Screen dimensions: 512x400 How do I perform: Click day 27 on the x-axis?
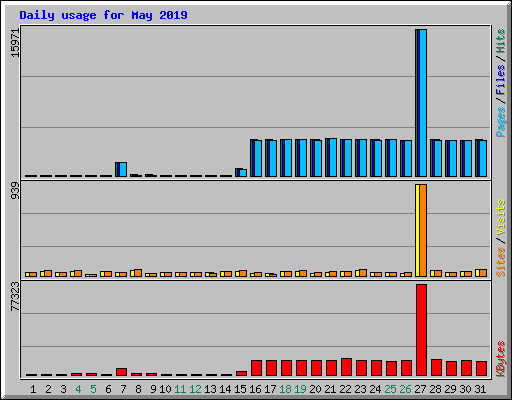click(420, 389)
